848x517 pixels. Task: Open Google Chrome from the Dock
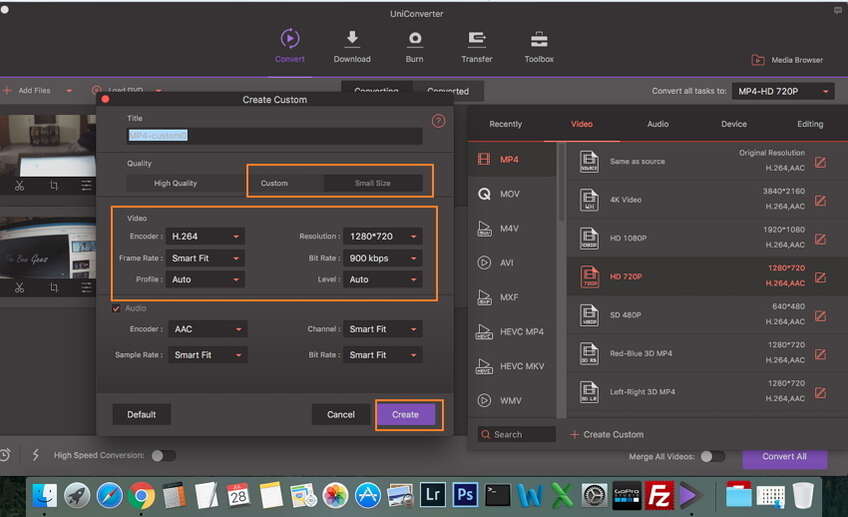pyautogui.click(x=142, y=495)
